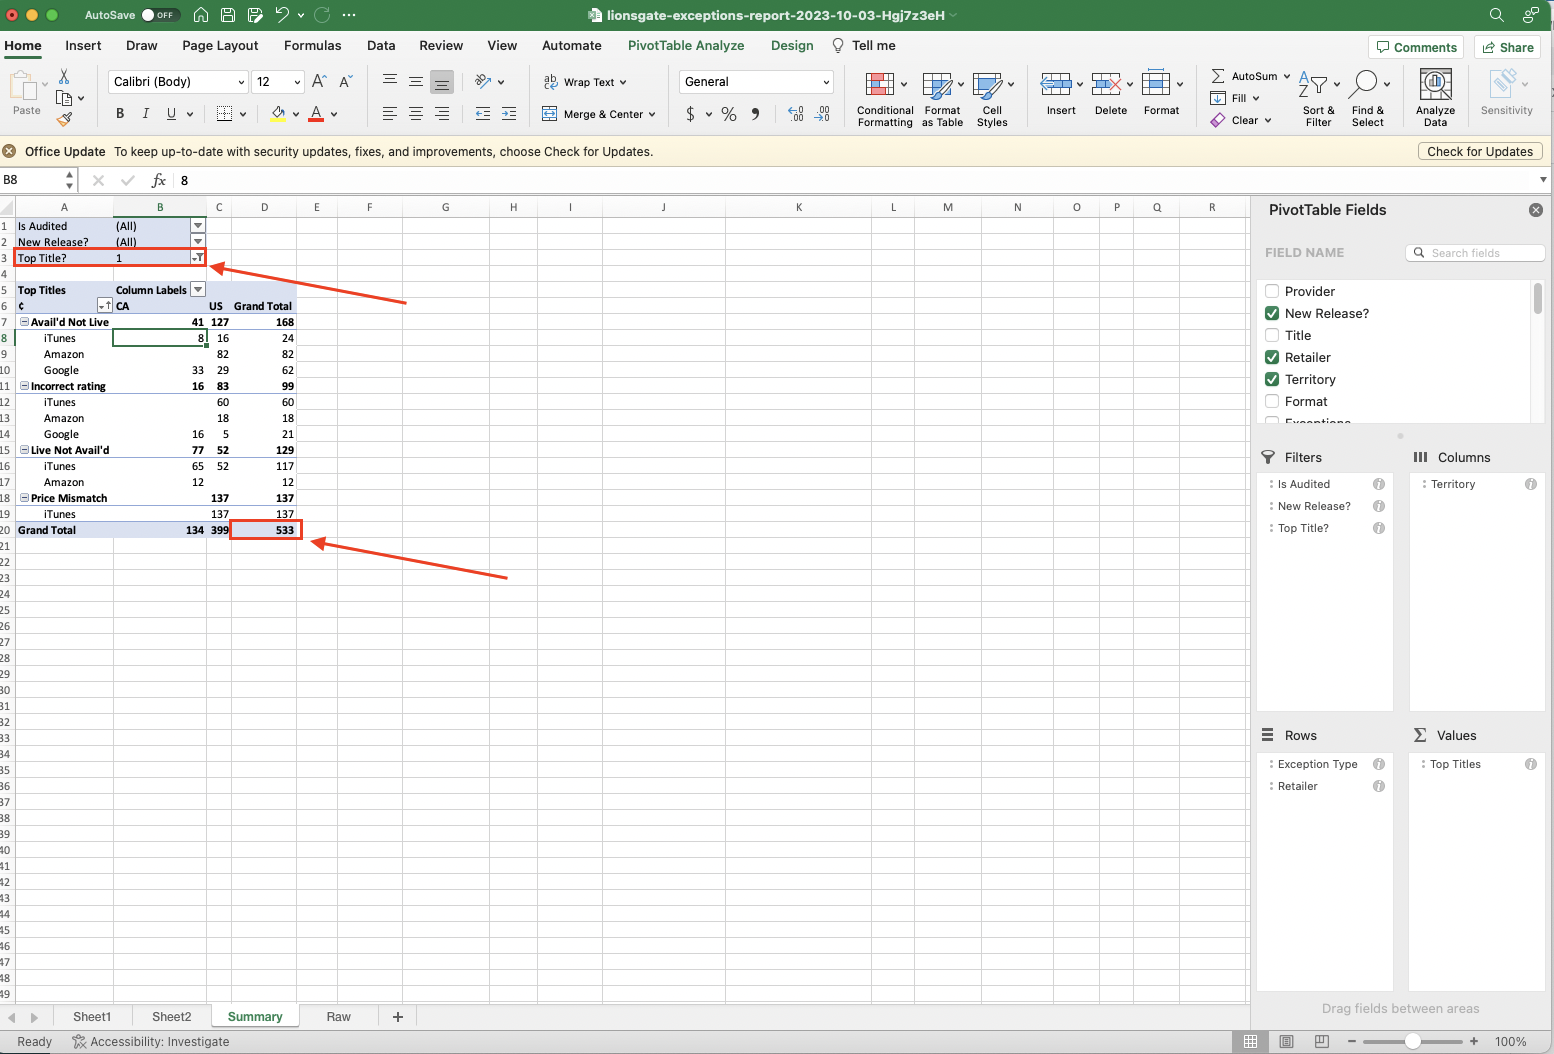Click the Format Painter brush icon
This screenshot has height=1054, width=1554.
pos(65,119)
